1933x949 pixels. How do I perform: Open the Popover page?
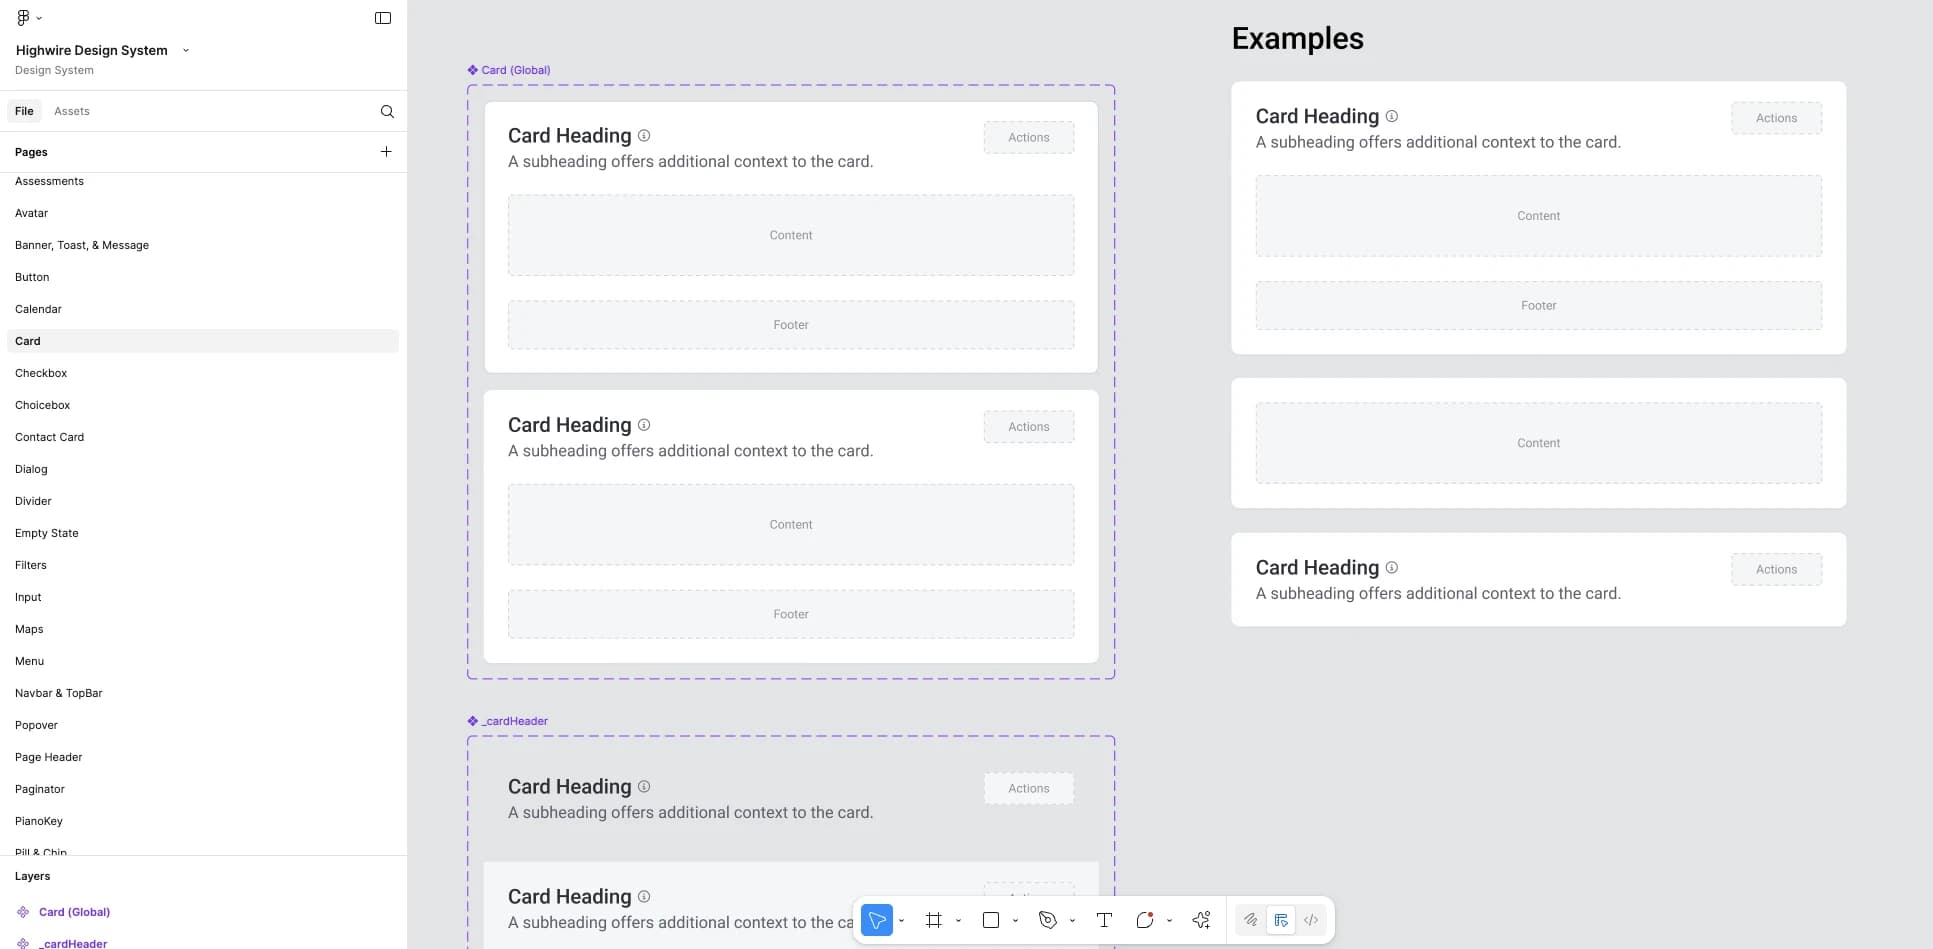202,725
